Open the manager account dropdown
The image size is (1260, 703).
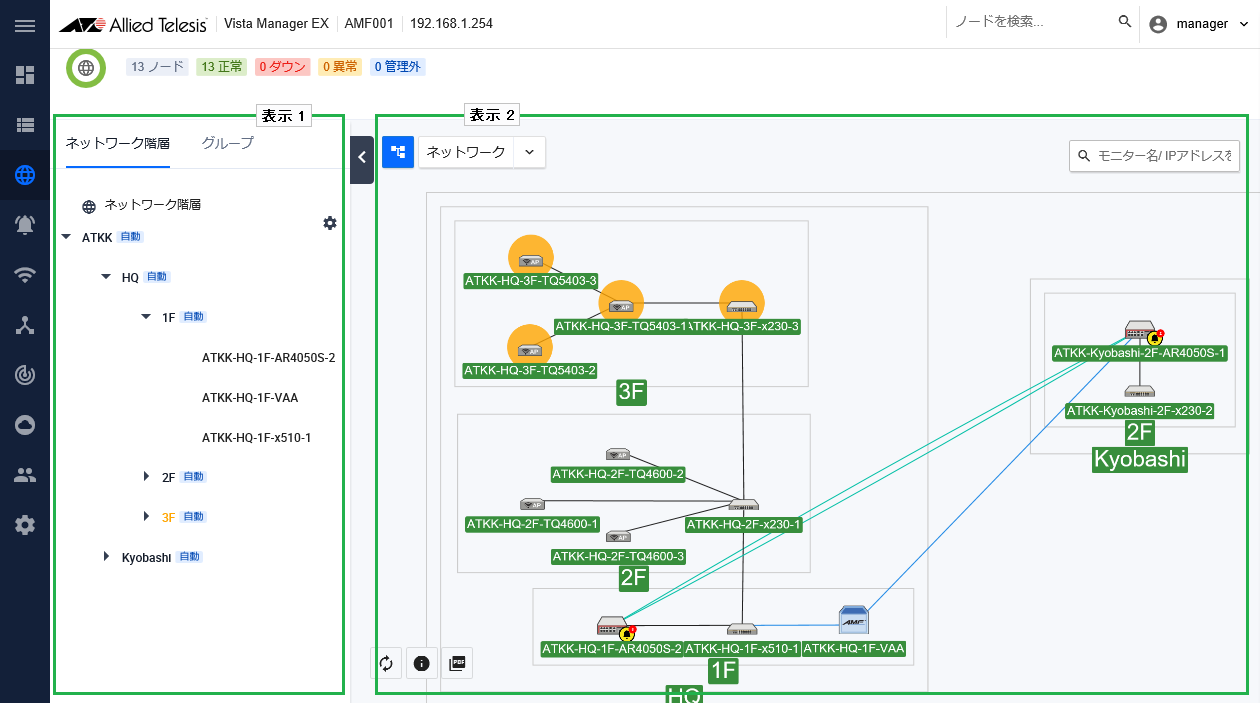[1200, 24]
